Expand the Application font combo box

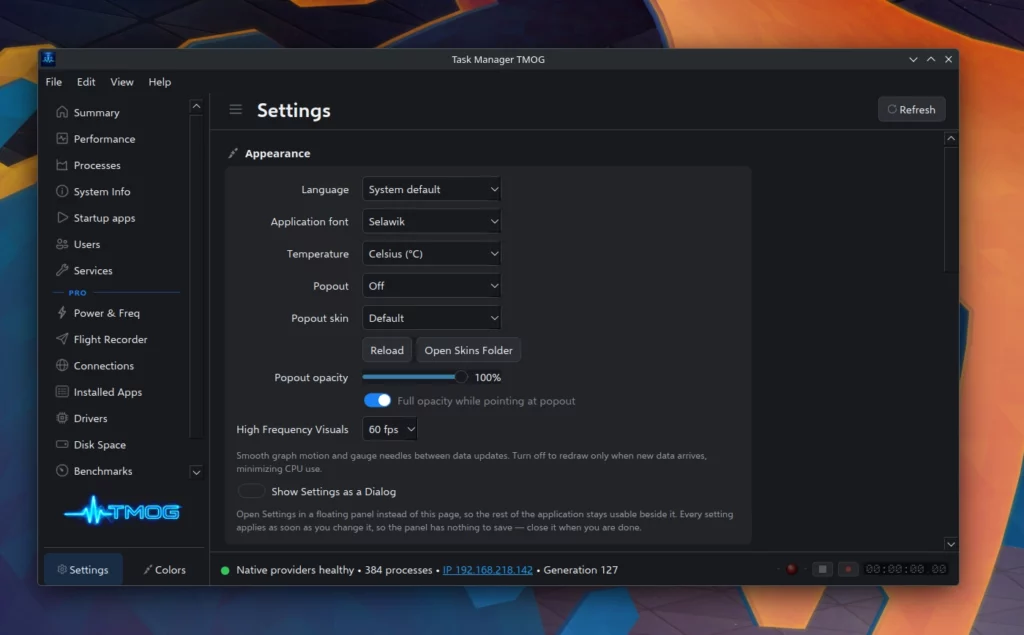pos(432,221)
